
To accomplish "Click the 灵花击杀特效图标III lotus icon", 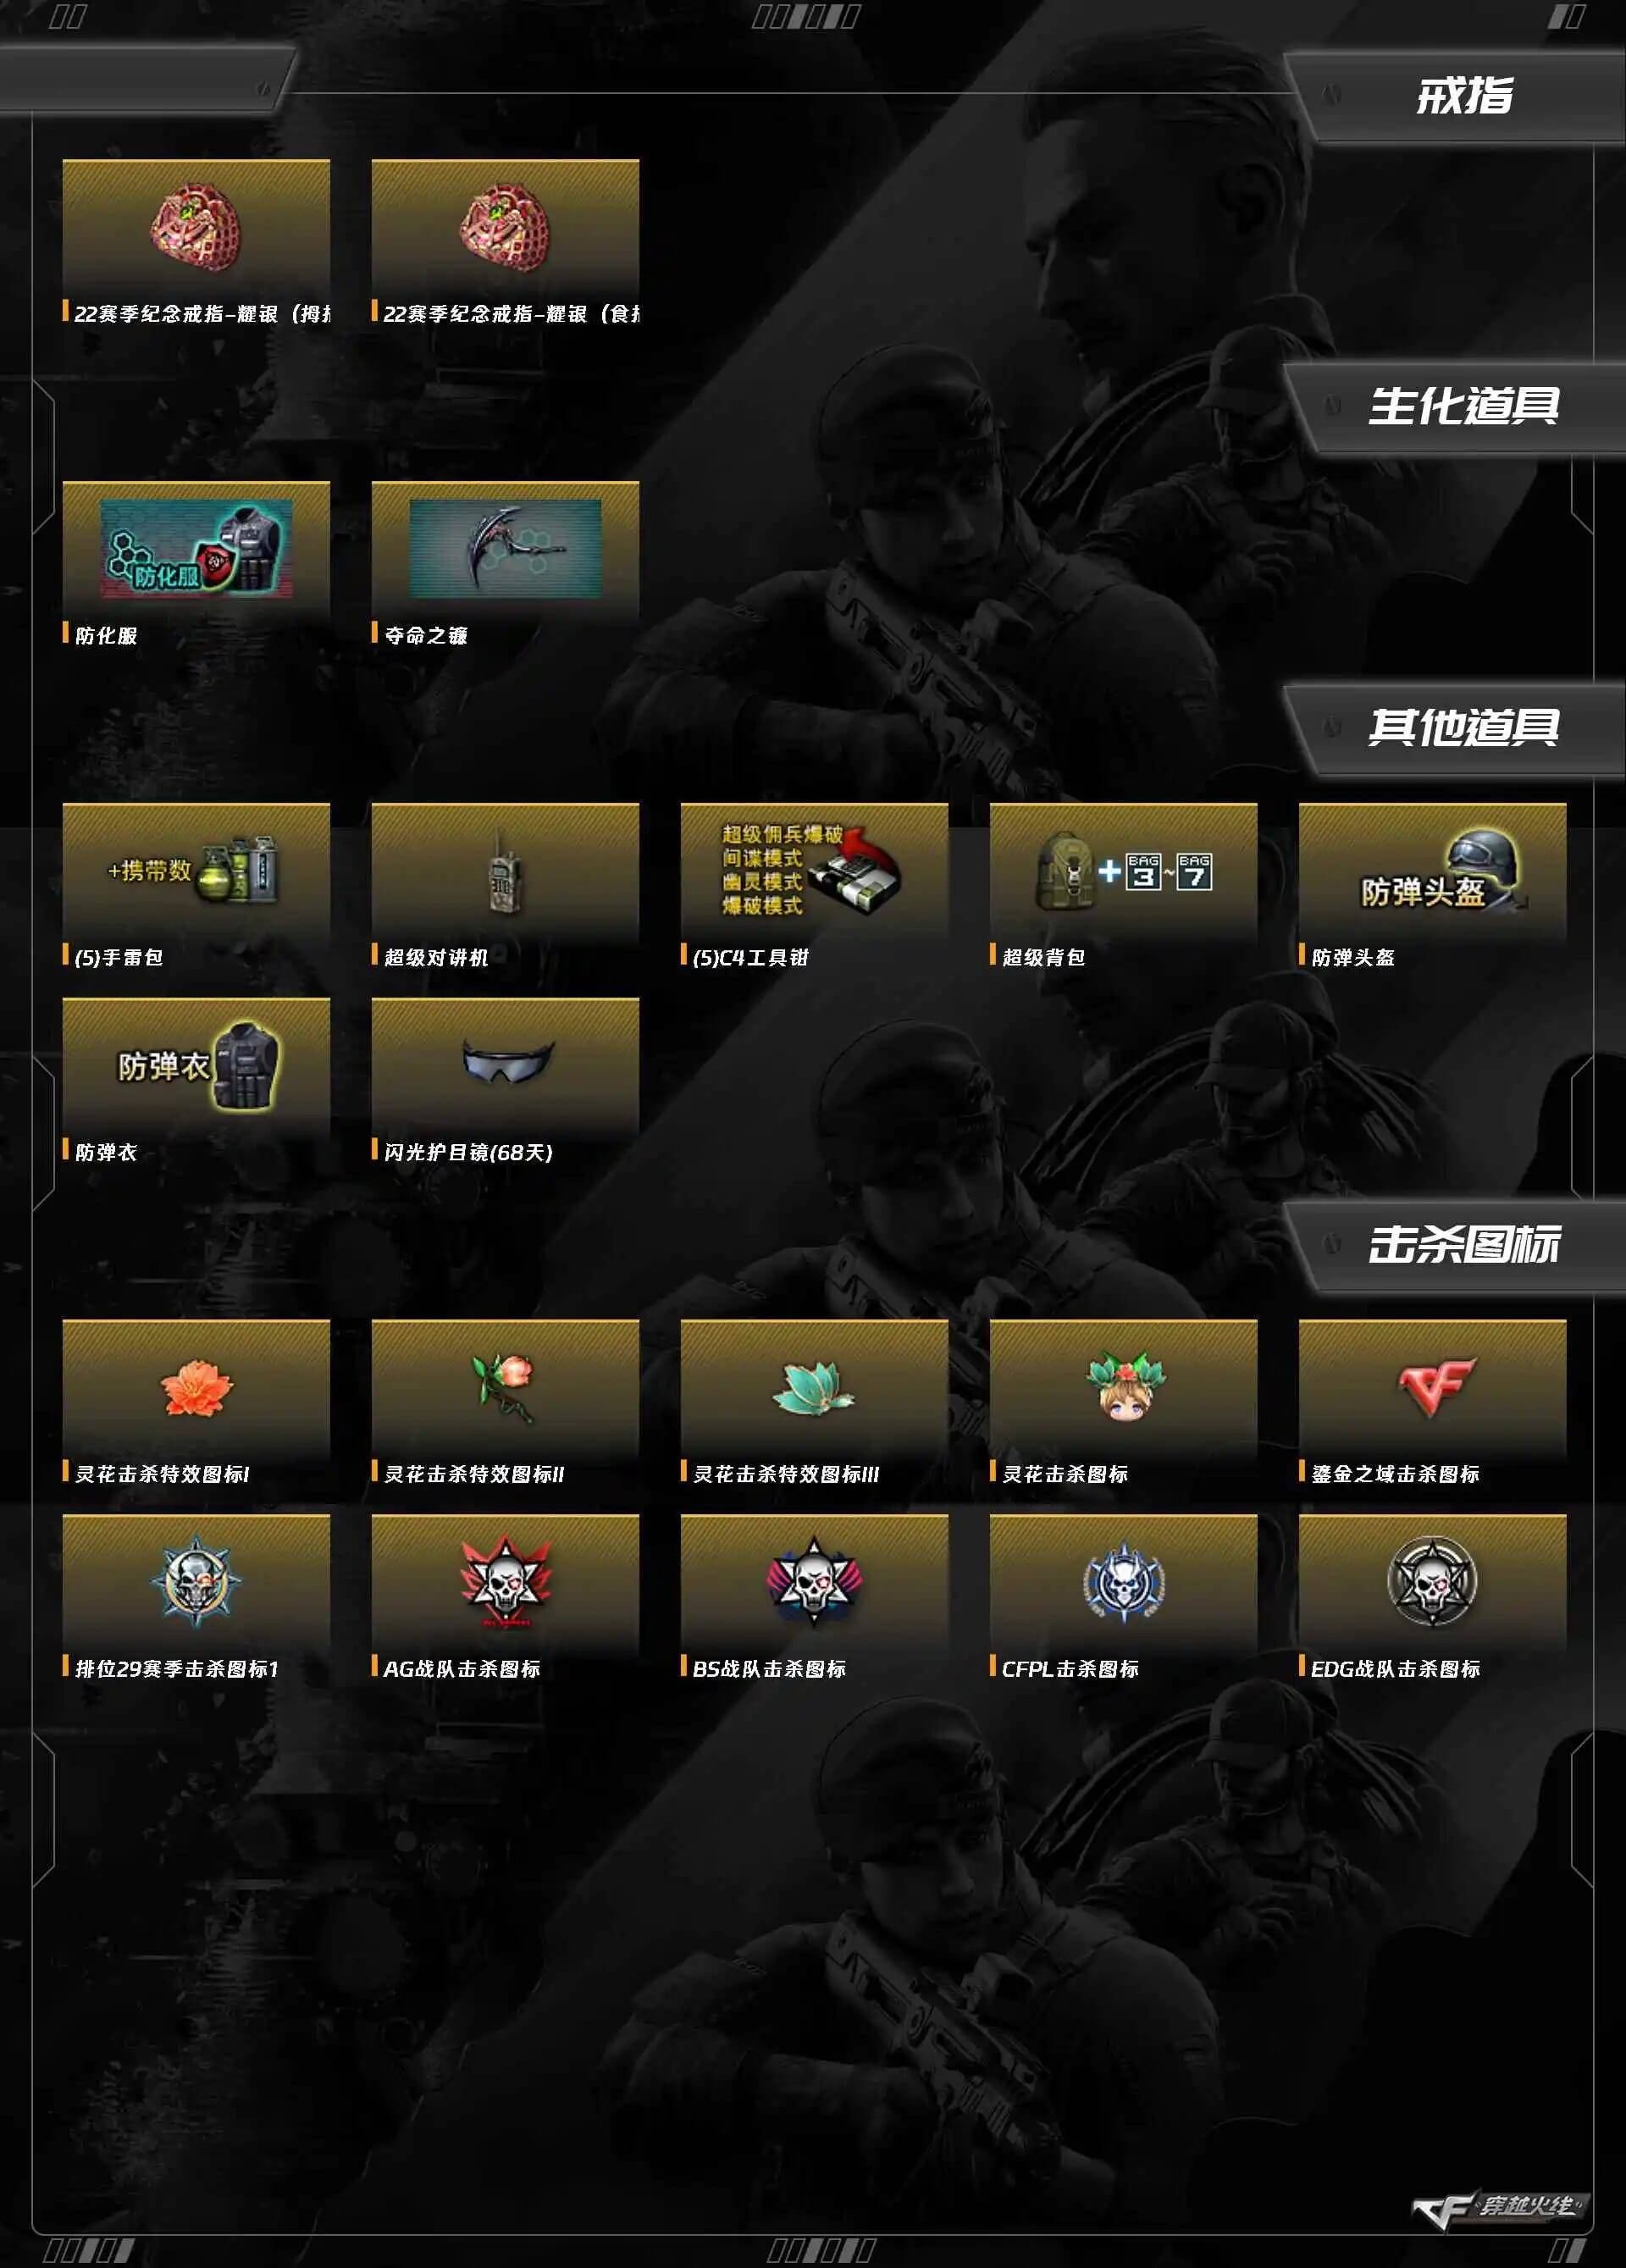I will 814,1387.
